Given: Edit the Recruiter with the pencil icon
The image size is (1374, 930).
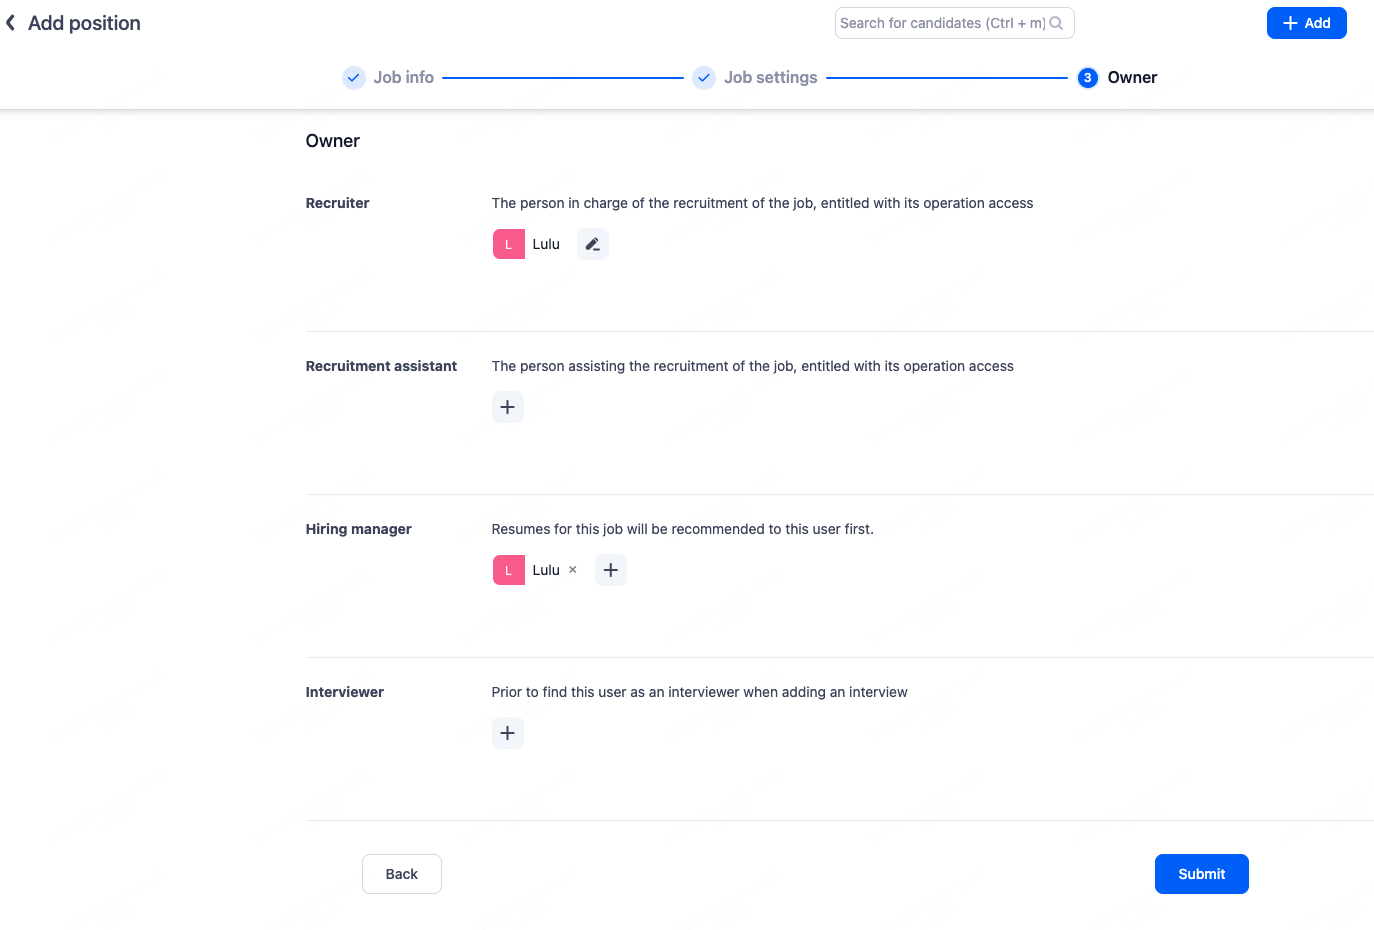Looking at the screenshot, I should point(593,244).
